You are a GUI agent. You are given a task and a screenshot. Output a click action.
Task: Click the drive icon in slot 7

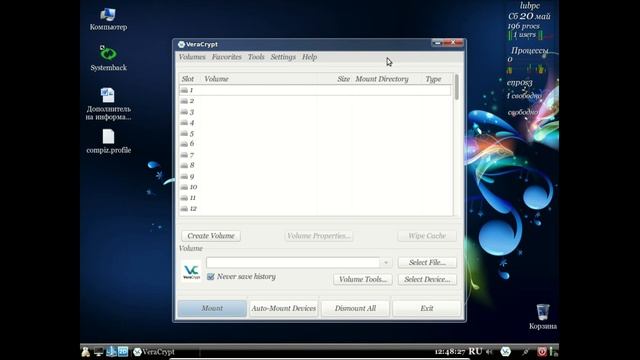(x=184, y=155)
